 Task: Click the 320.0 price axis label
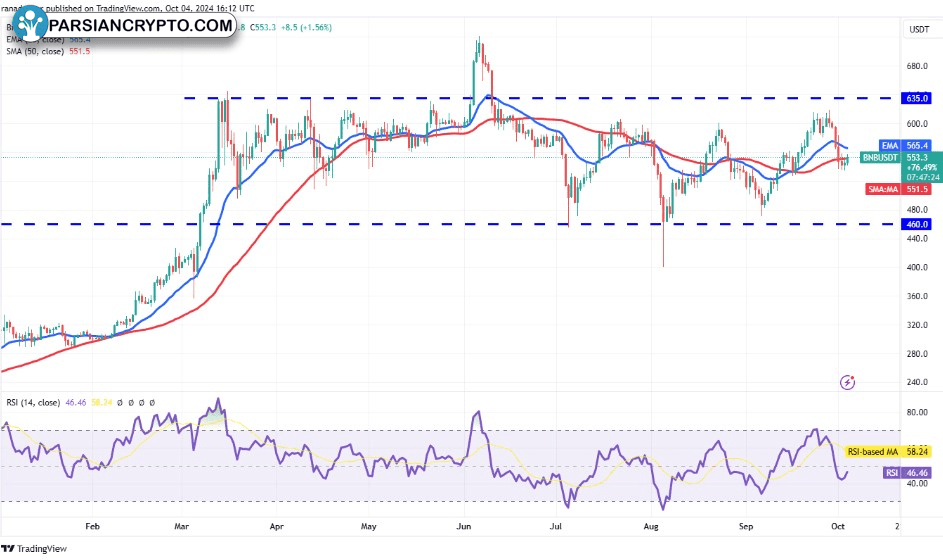click(x=917, y=325)
